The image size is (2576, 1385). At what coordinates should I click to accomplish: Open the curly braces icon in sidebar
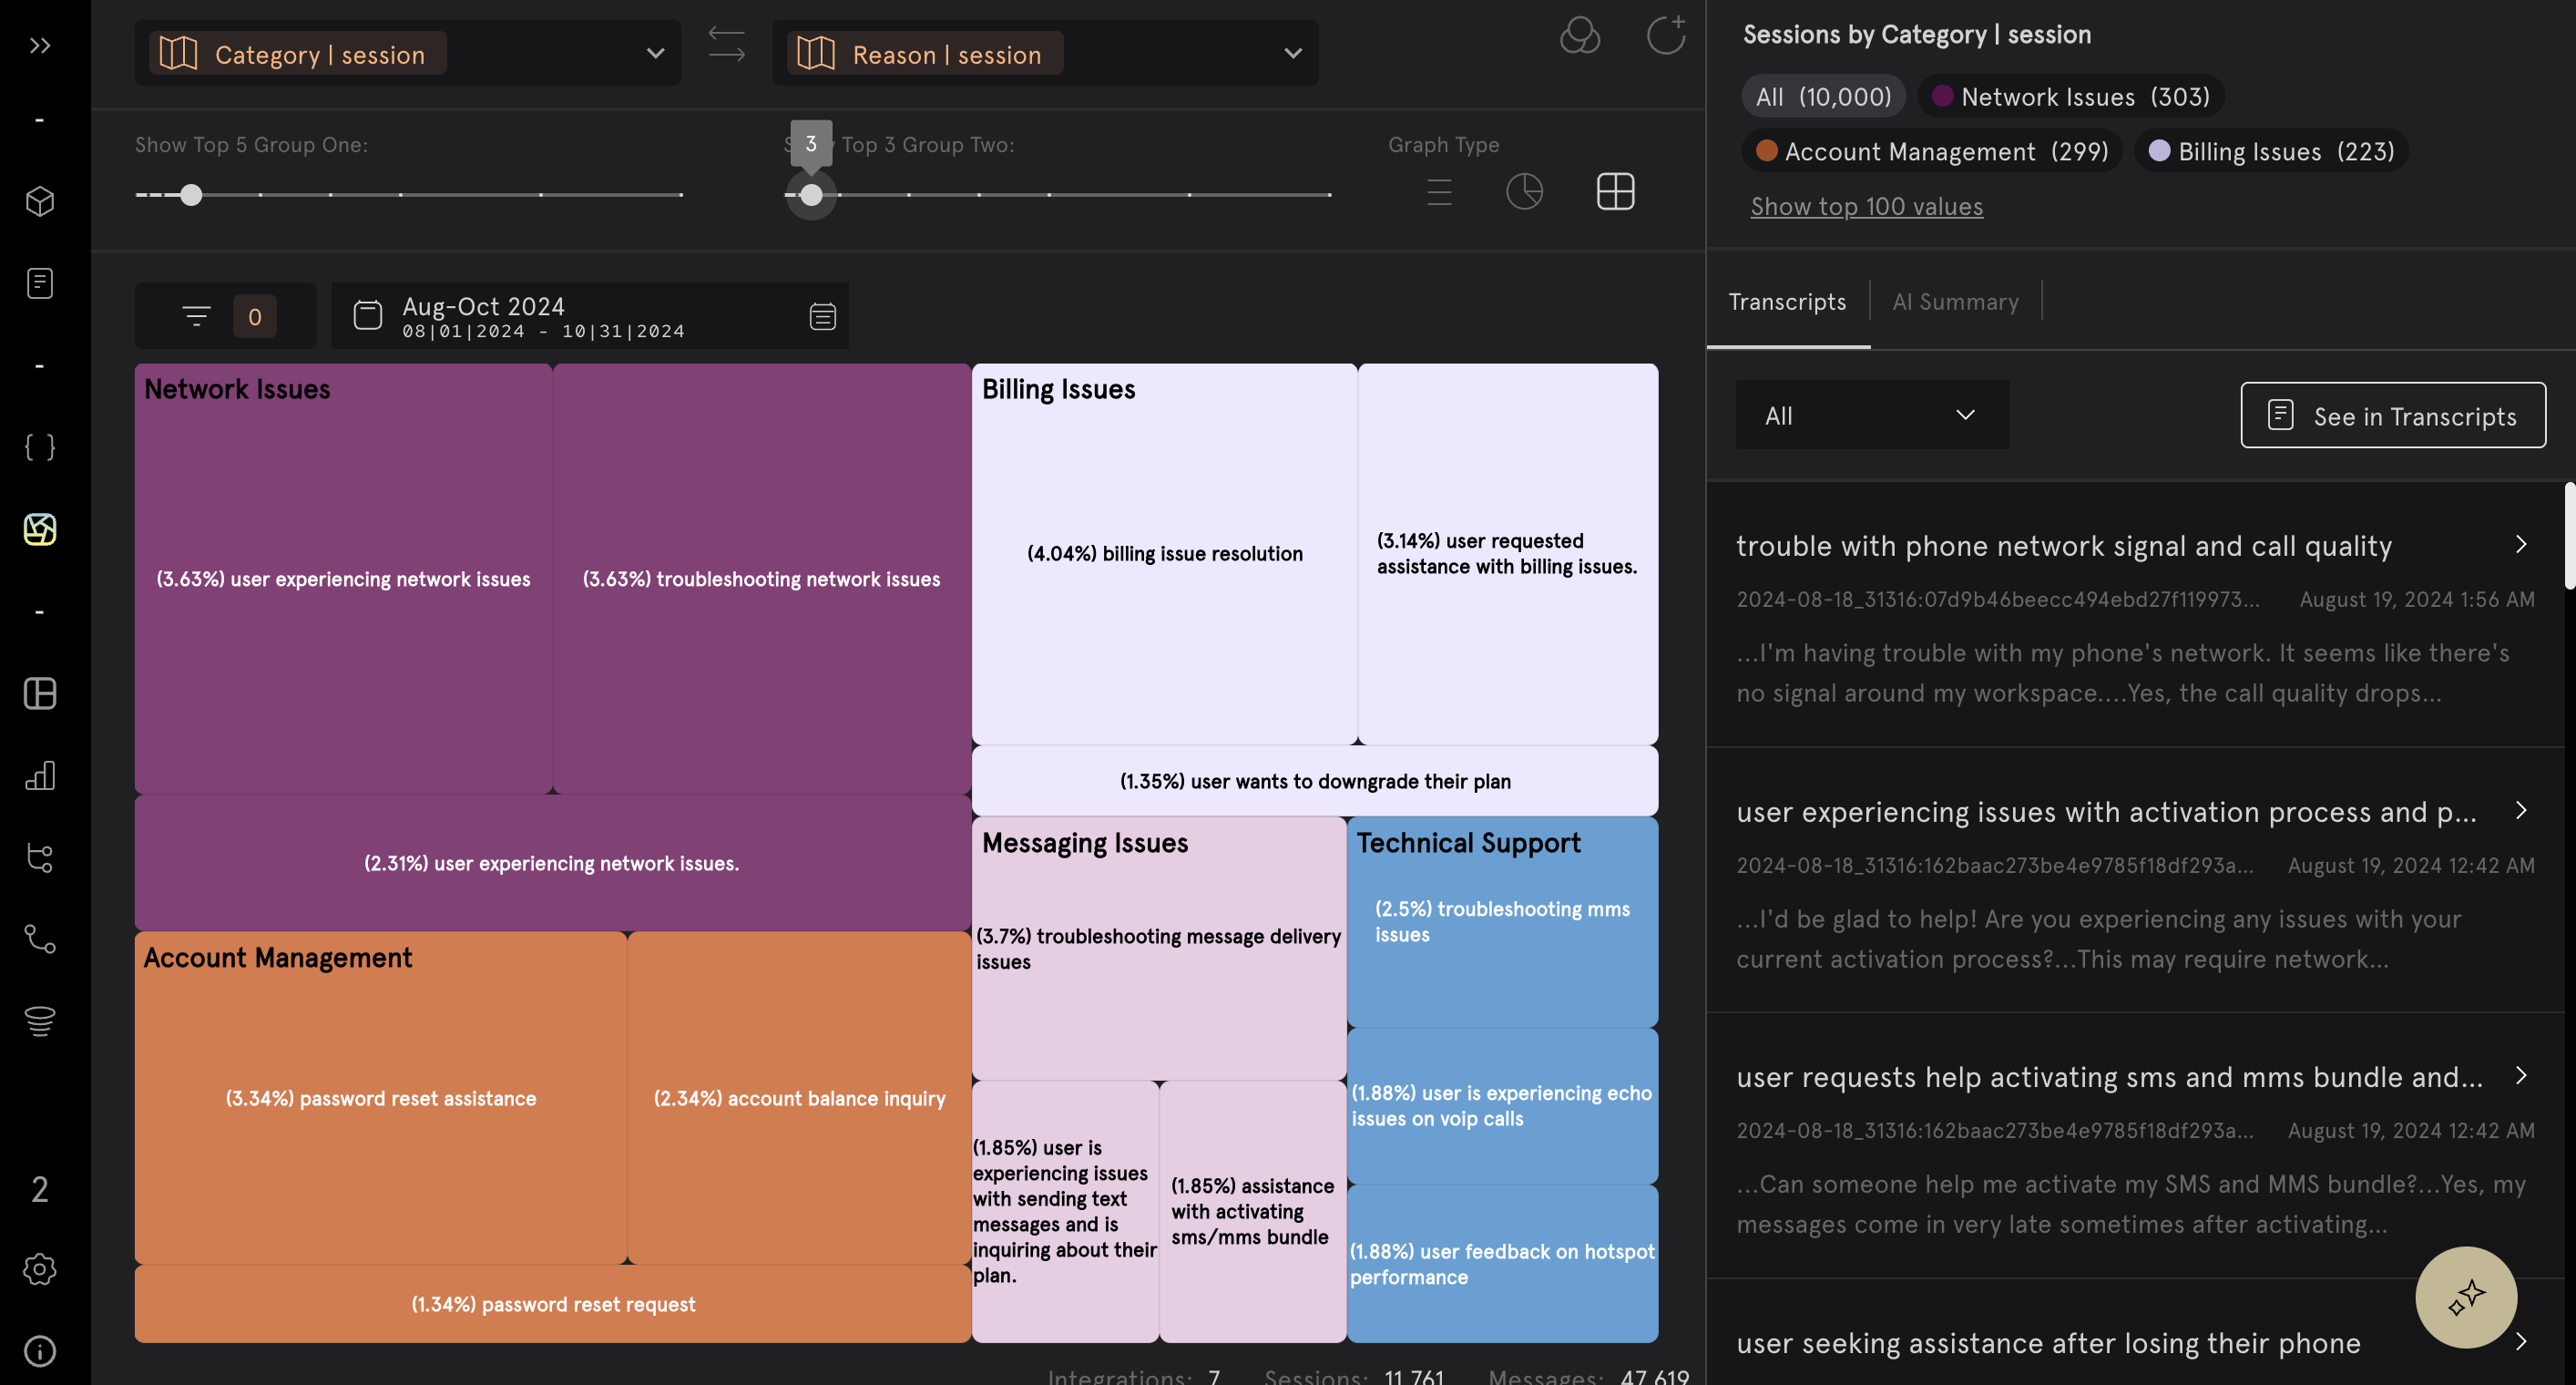point(40,447)
